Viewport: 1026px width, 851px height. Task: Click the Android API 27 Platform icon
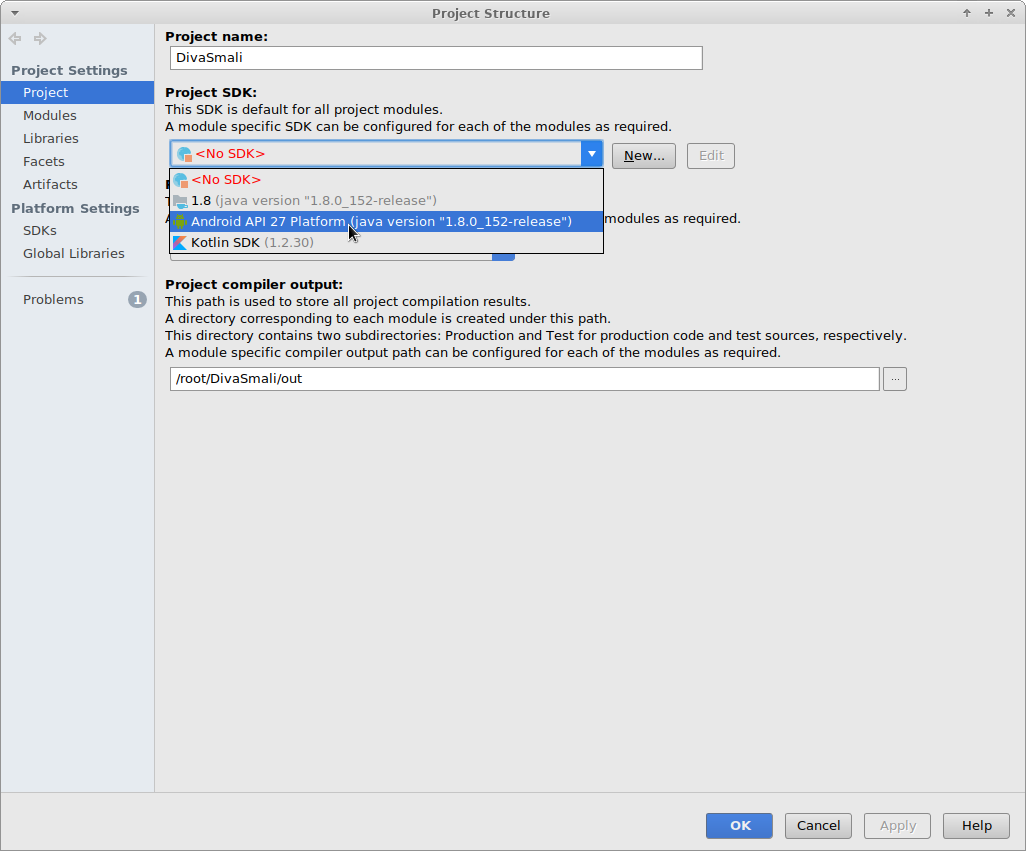180,221
